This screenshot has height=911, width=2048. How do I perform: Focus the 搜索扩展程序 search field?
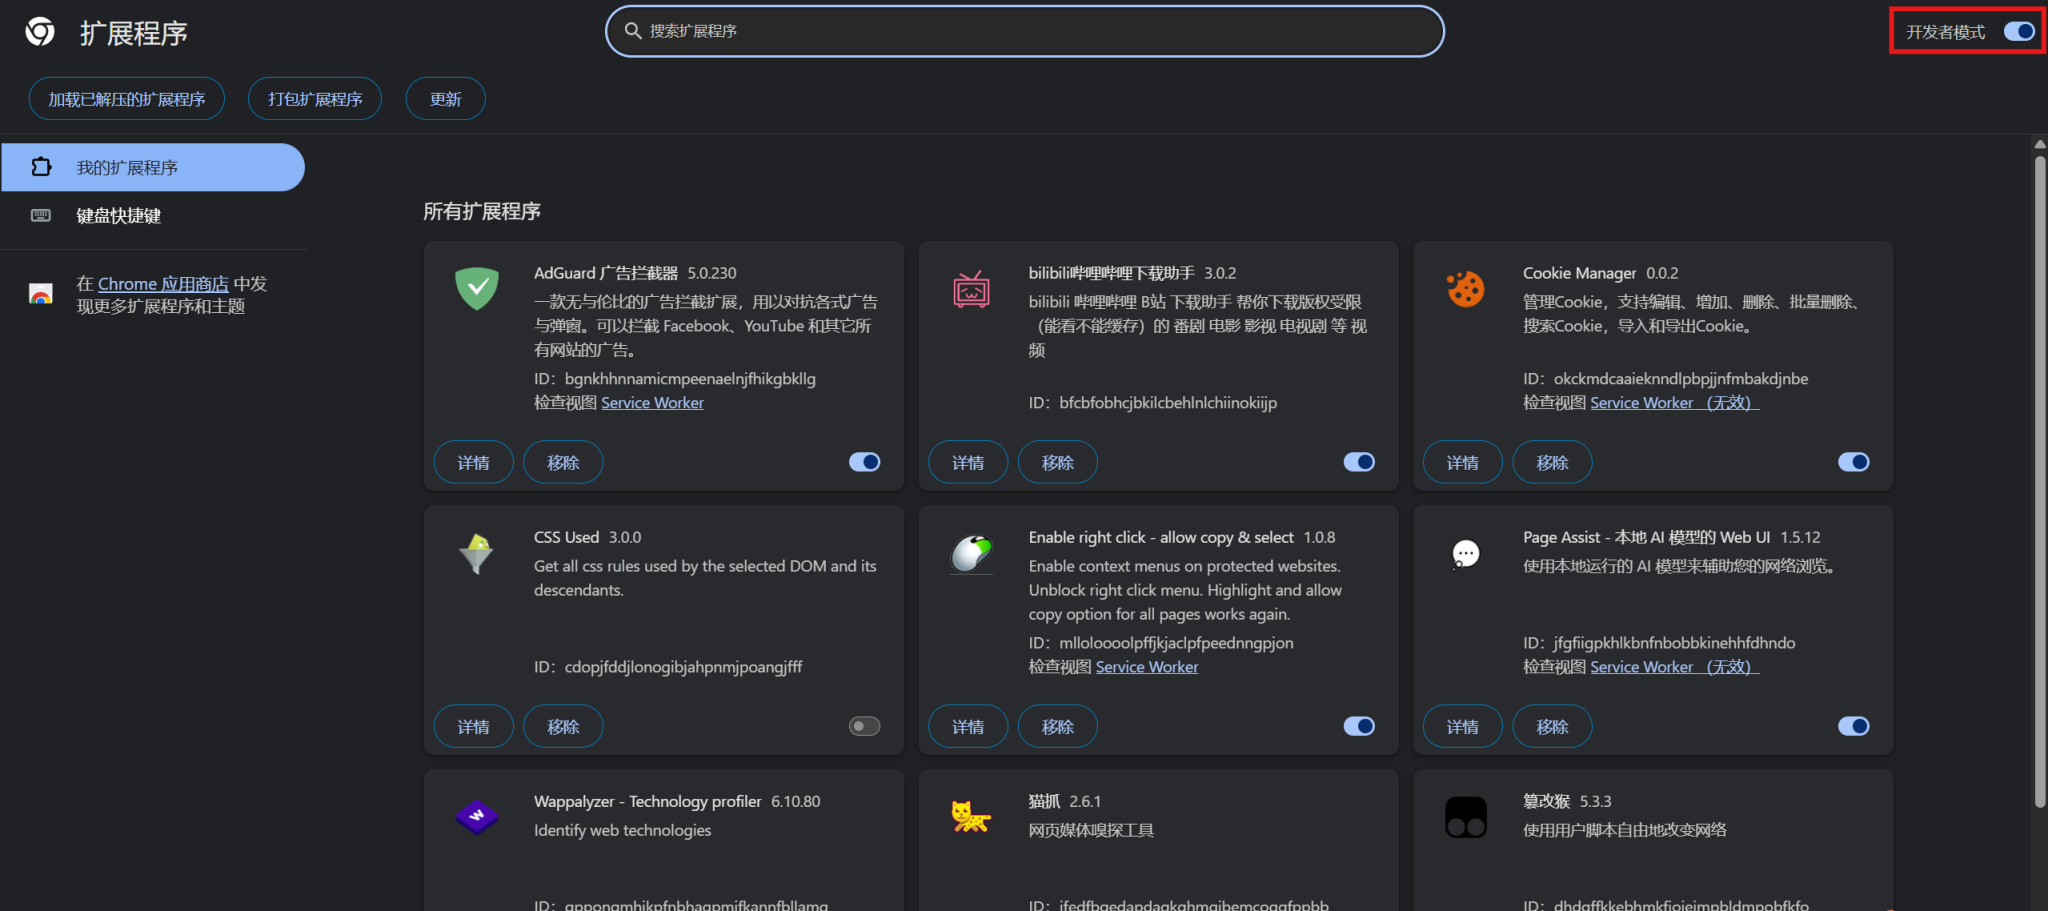click(1024, 31)
